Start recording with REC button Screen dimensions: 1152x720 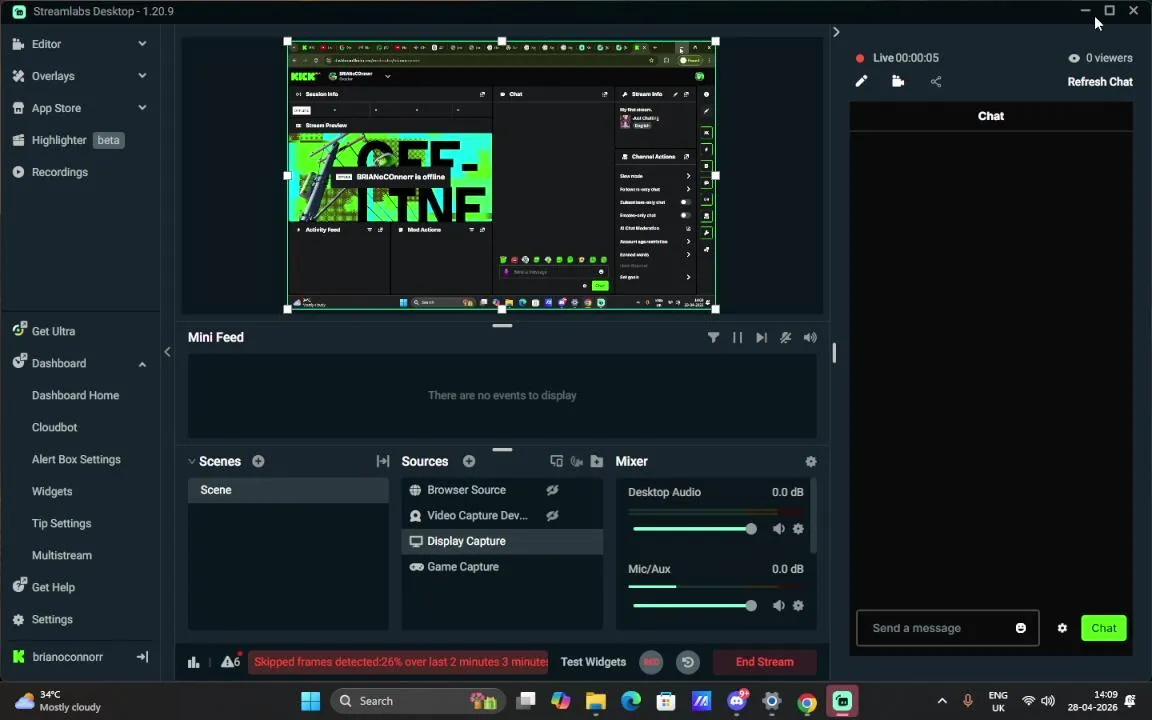[x=651, y=662]
